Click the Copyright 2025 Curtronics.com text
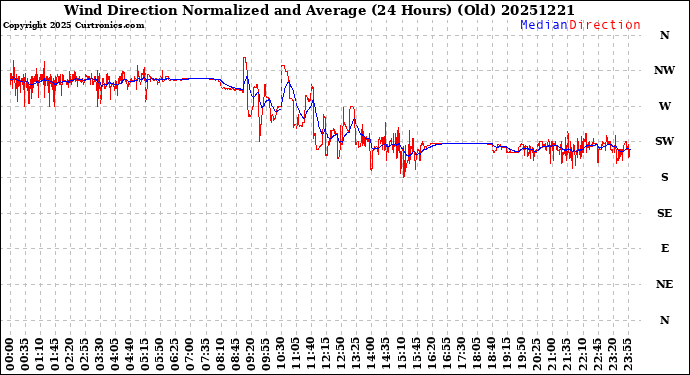This screenshot has height=375, width=690. click(x=73, y=26)
